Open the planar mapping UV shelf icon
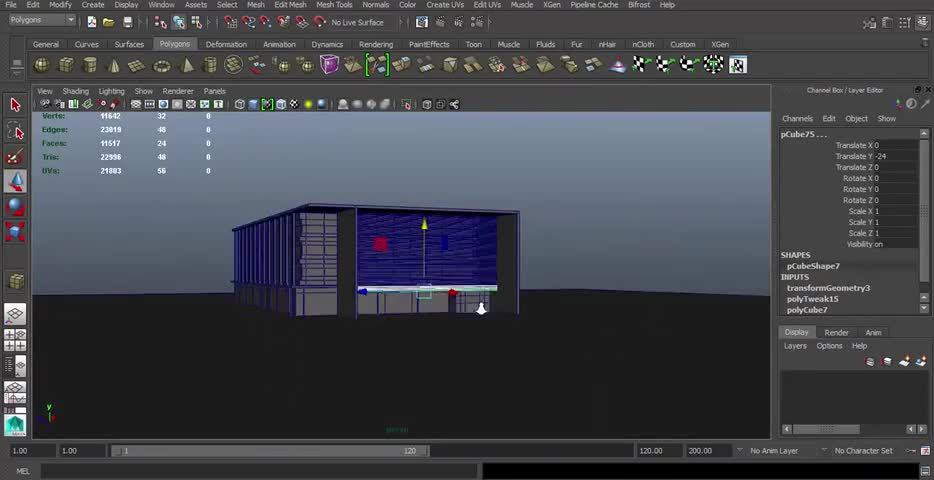The height and width of the screenshot is (480, 934). click(x=642, y=64)
